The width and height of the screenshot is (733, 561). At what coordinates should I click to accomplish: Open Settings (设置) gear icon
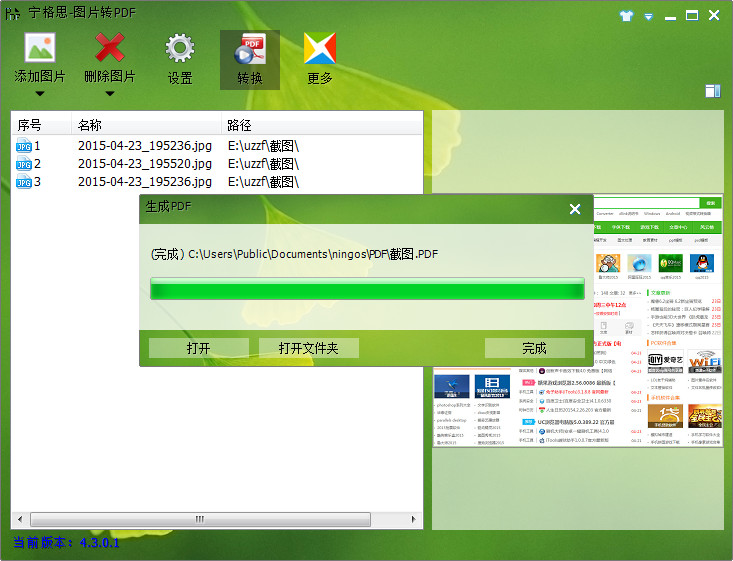pyautogui.click(x=180, y=48)
